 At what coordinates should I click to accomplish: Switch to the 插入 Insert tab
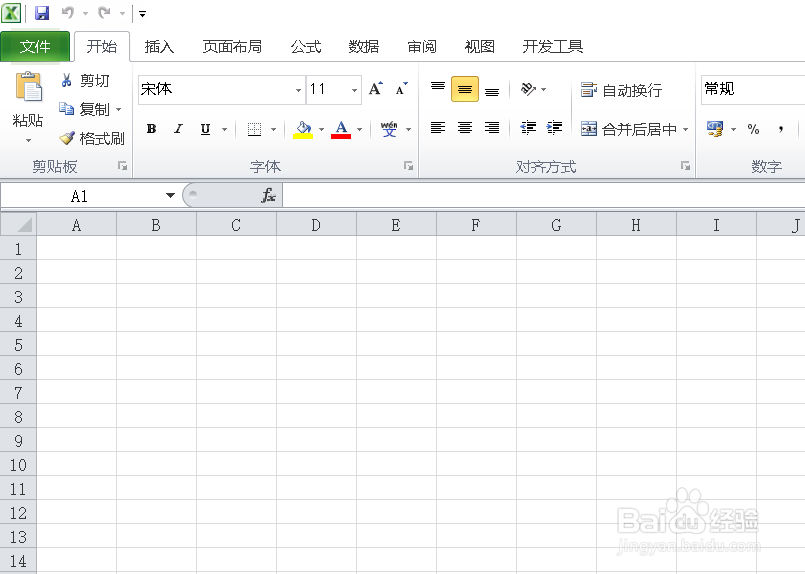tap(159, 47)
